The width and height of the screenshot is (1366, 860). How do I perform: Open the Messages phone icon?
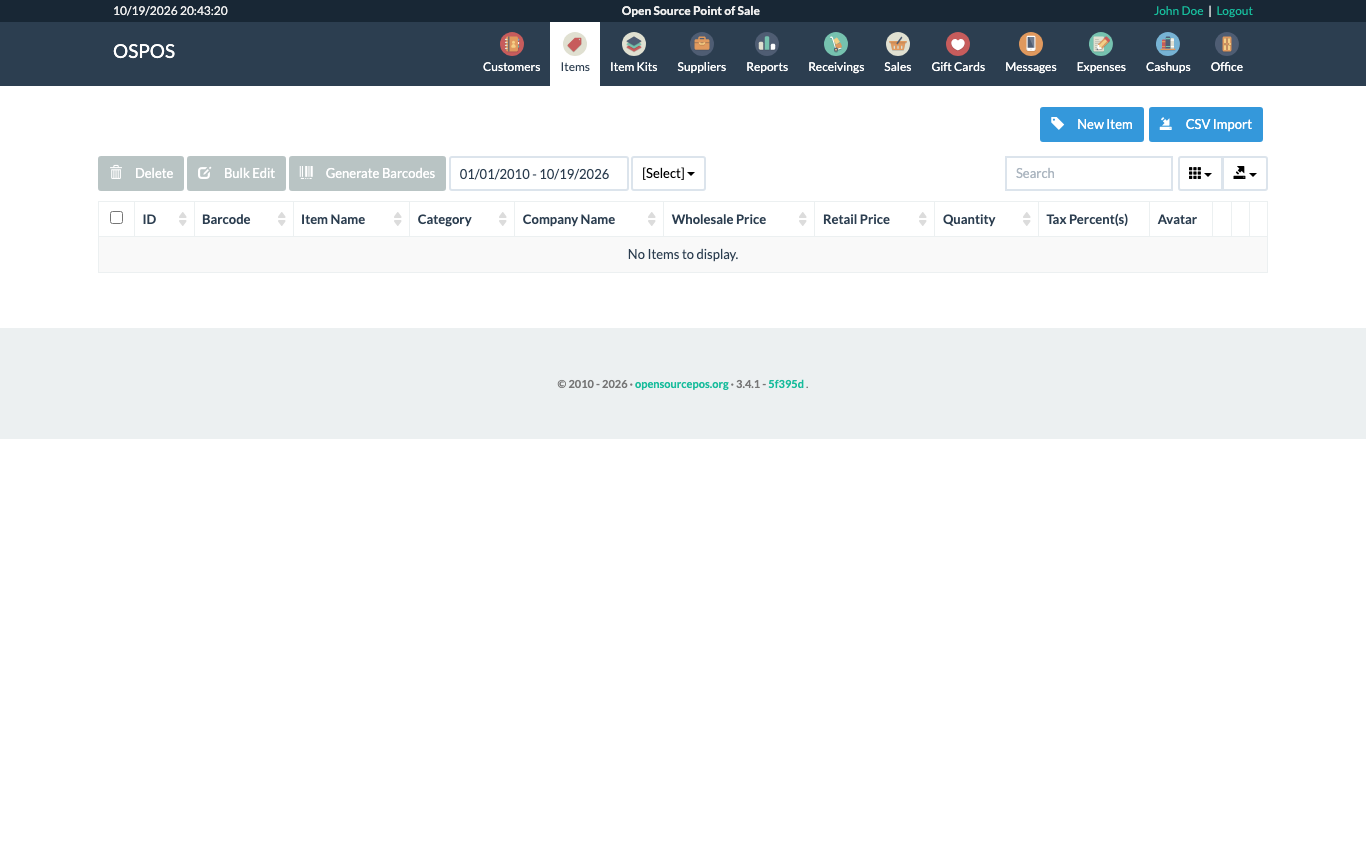1031,44
